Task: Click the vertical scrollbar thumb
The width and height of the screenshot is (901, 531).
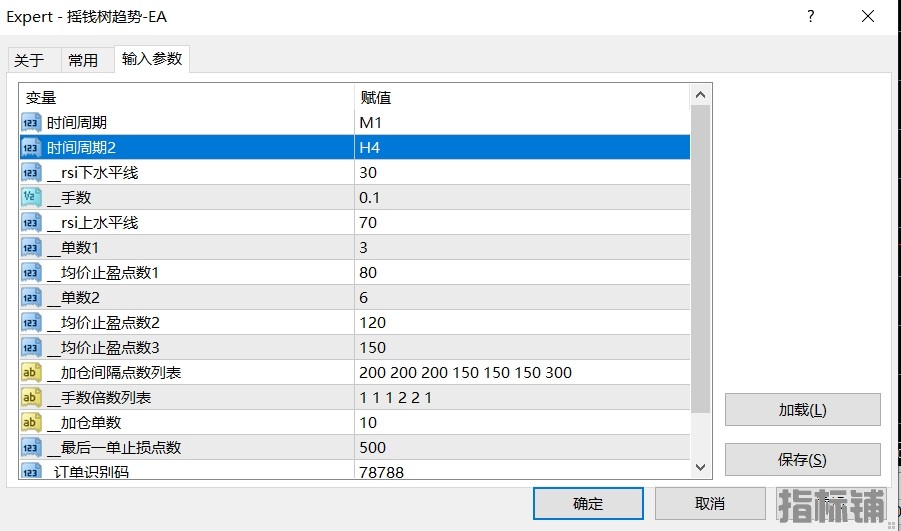Action: (x=700, y=259)
